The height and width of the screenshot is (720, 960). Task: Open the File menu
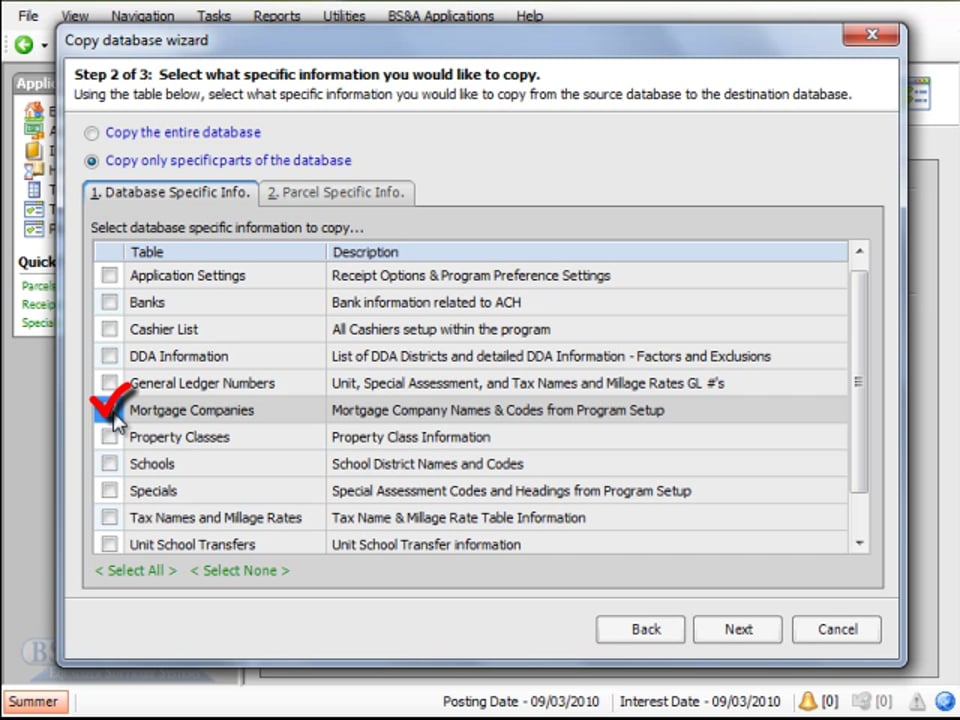(28, 15)
